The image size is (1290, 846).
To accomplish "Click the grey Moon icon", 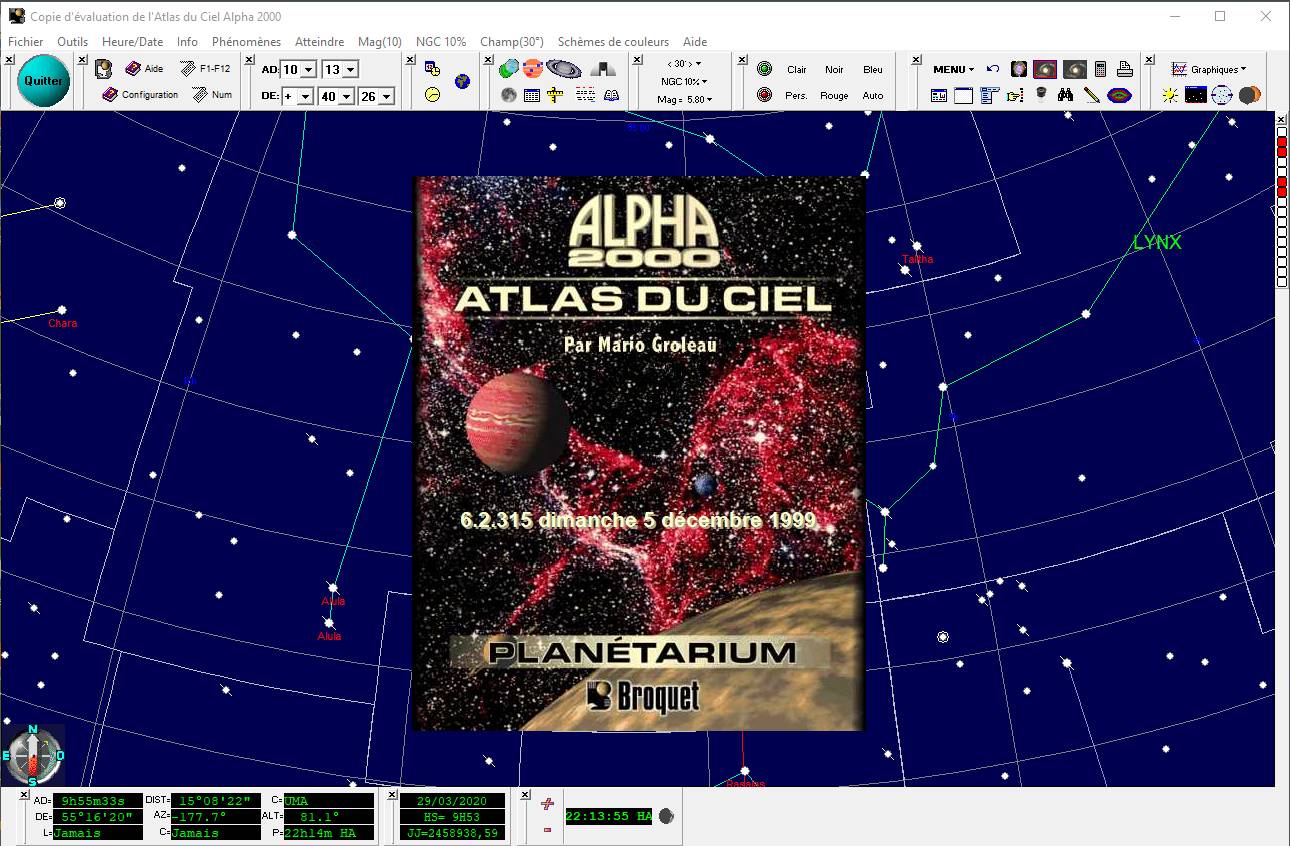I will (509, 95).
